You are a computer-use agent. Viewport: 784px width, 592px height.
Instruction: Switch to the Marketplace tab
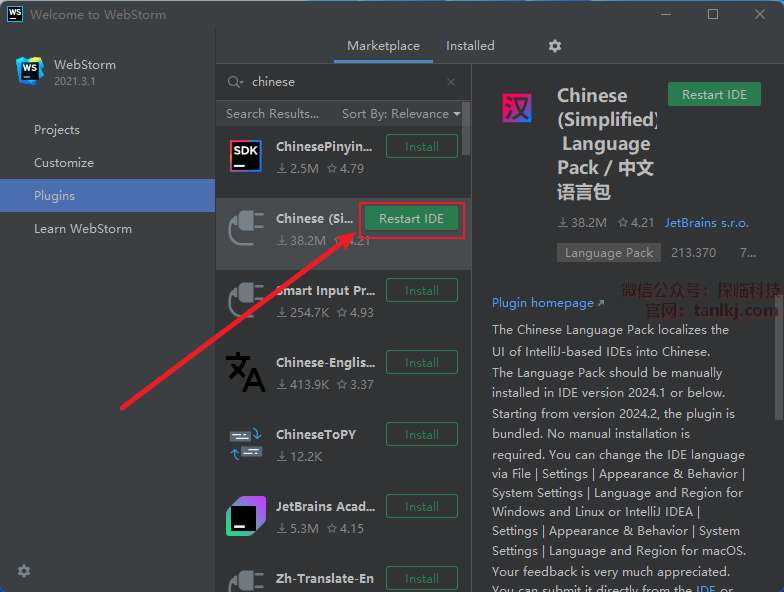coord(384,46)
